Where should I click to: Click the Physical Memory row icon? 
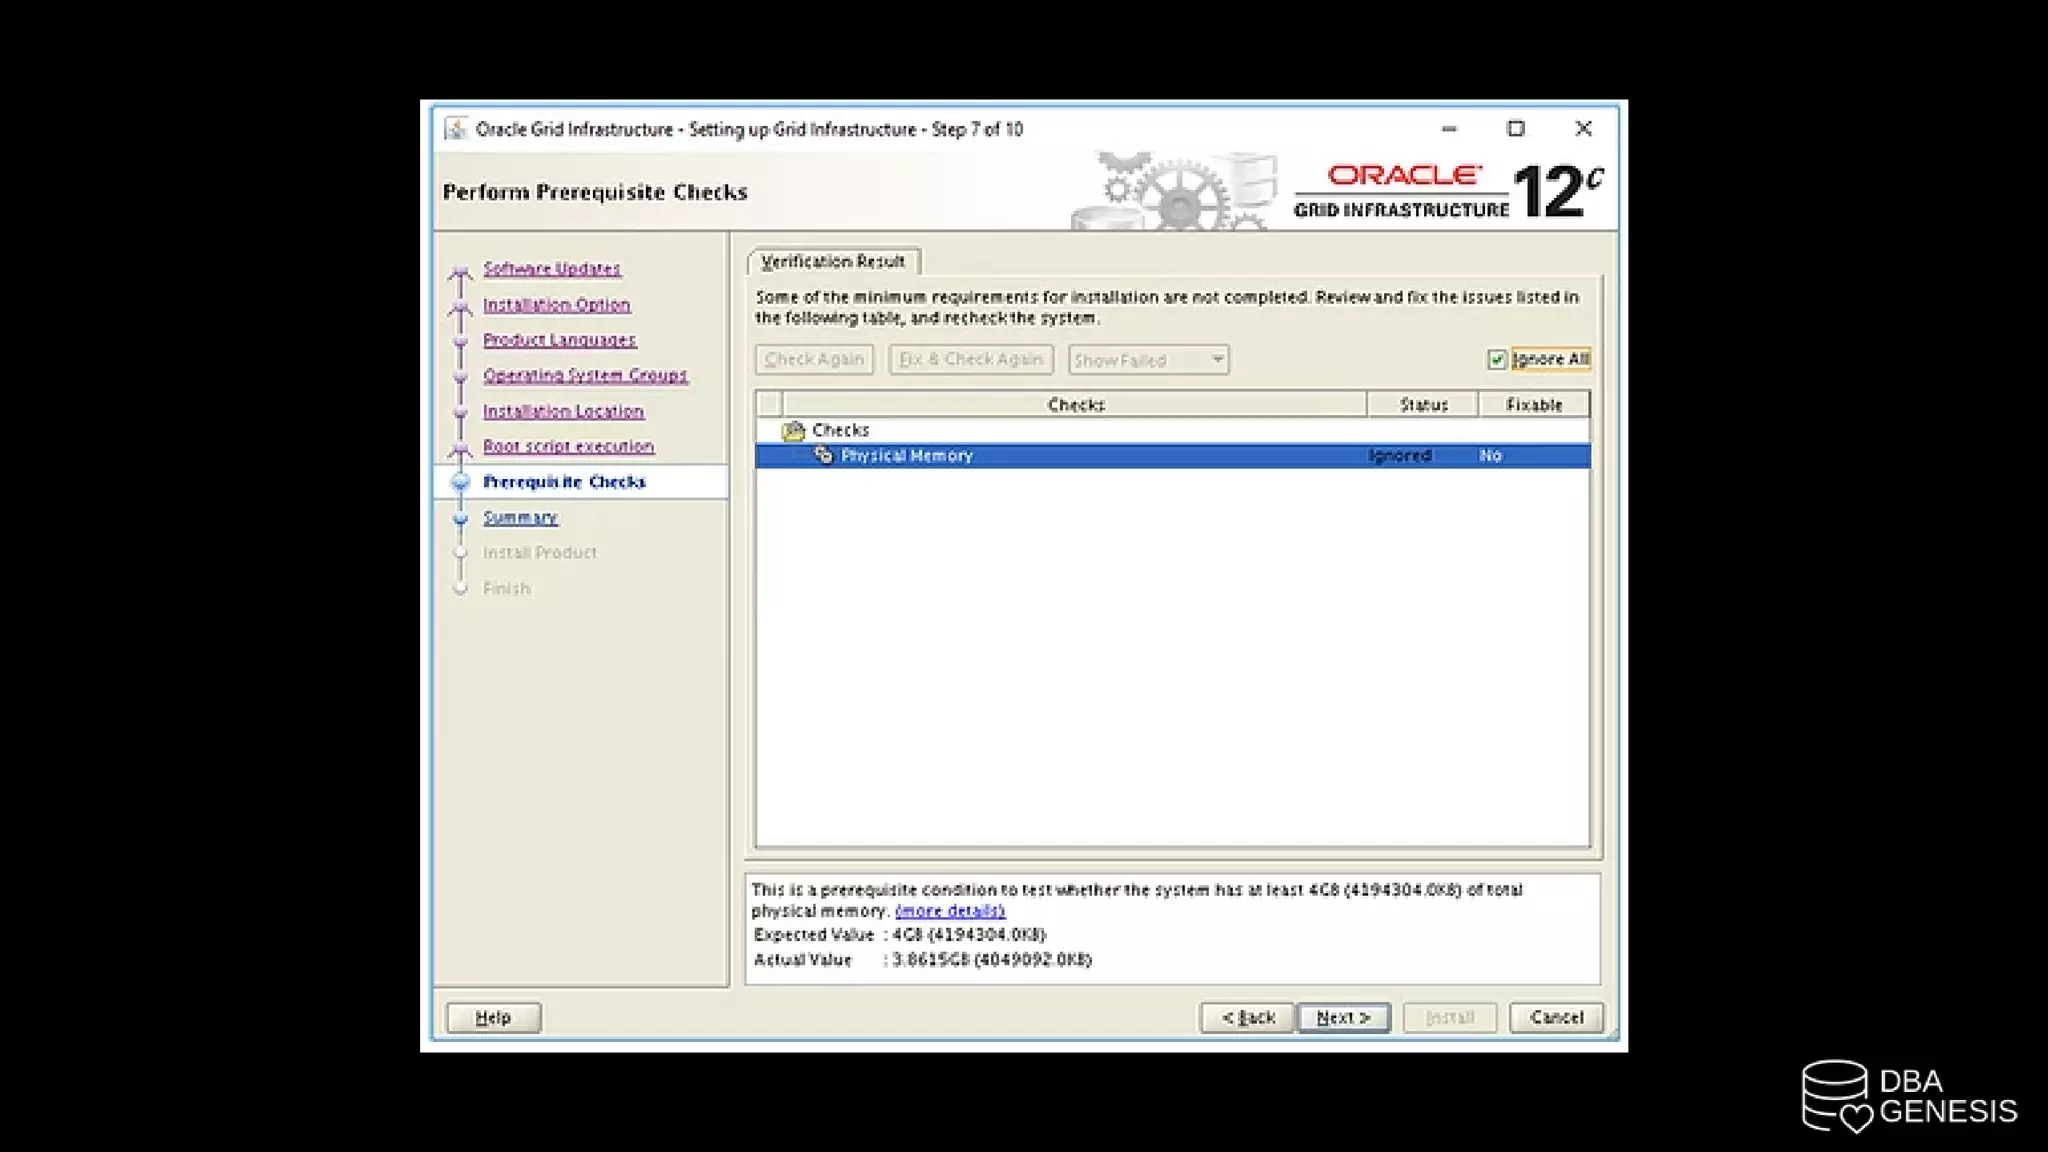(x=823, y=455)
